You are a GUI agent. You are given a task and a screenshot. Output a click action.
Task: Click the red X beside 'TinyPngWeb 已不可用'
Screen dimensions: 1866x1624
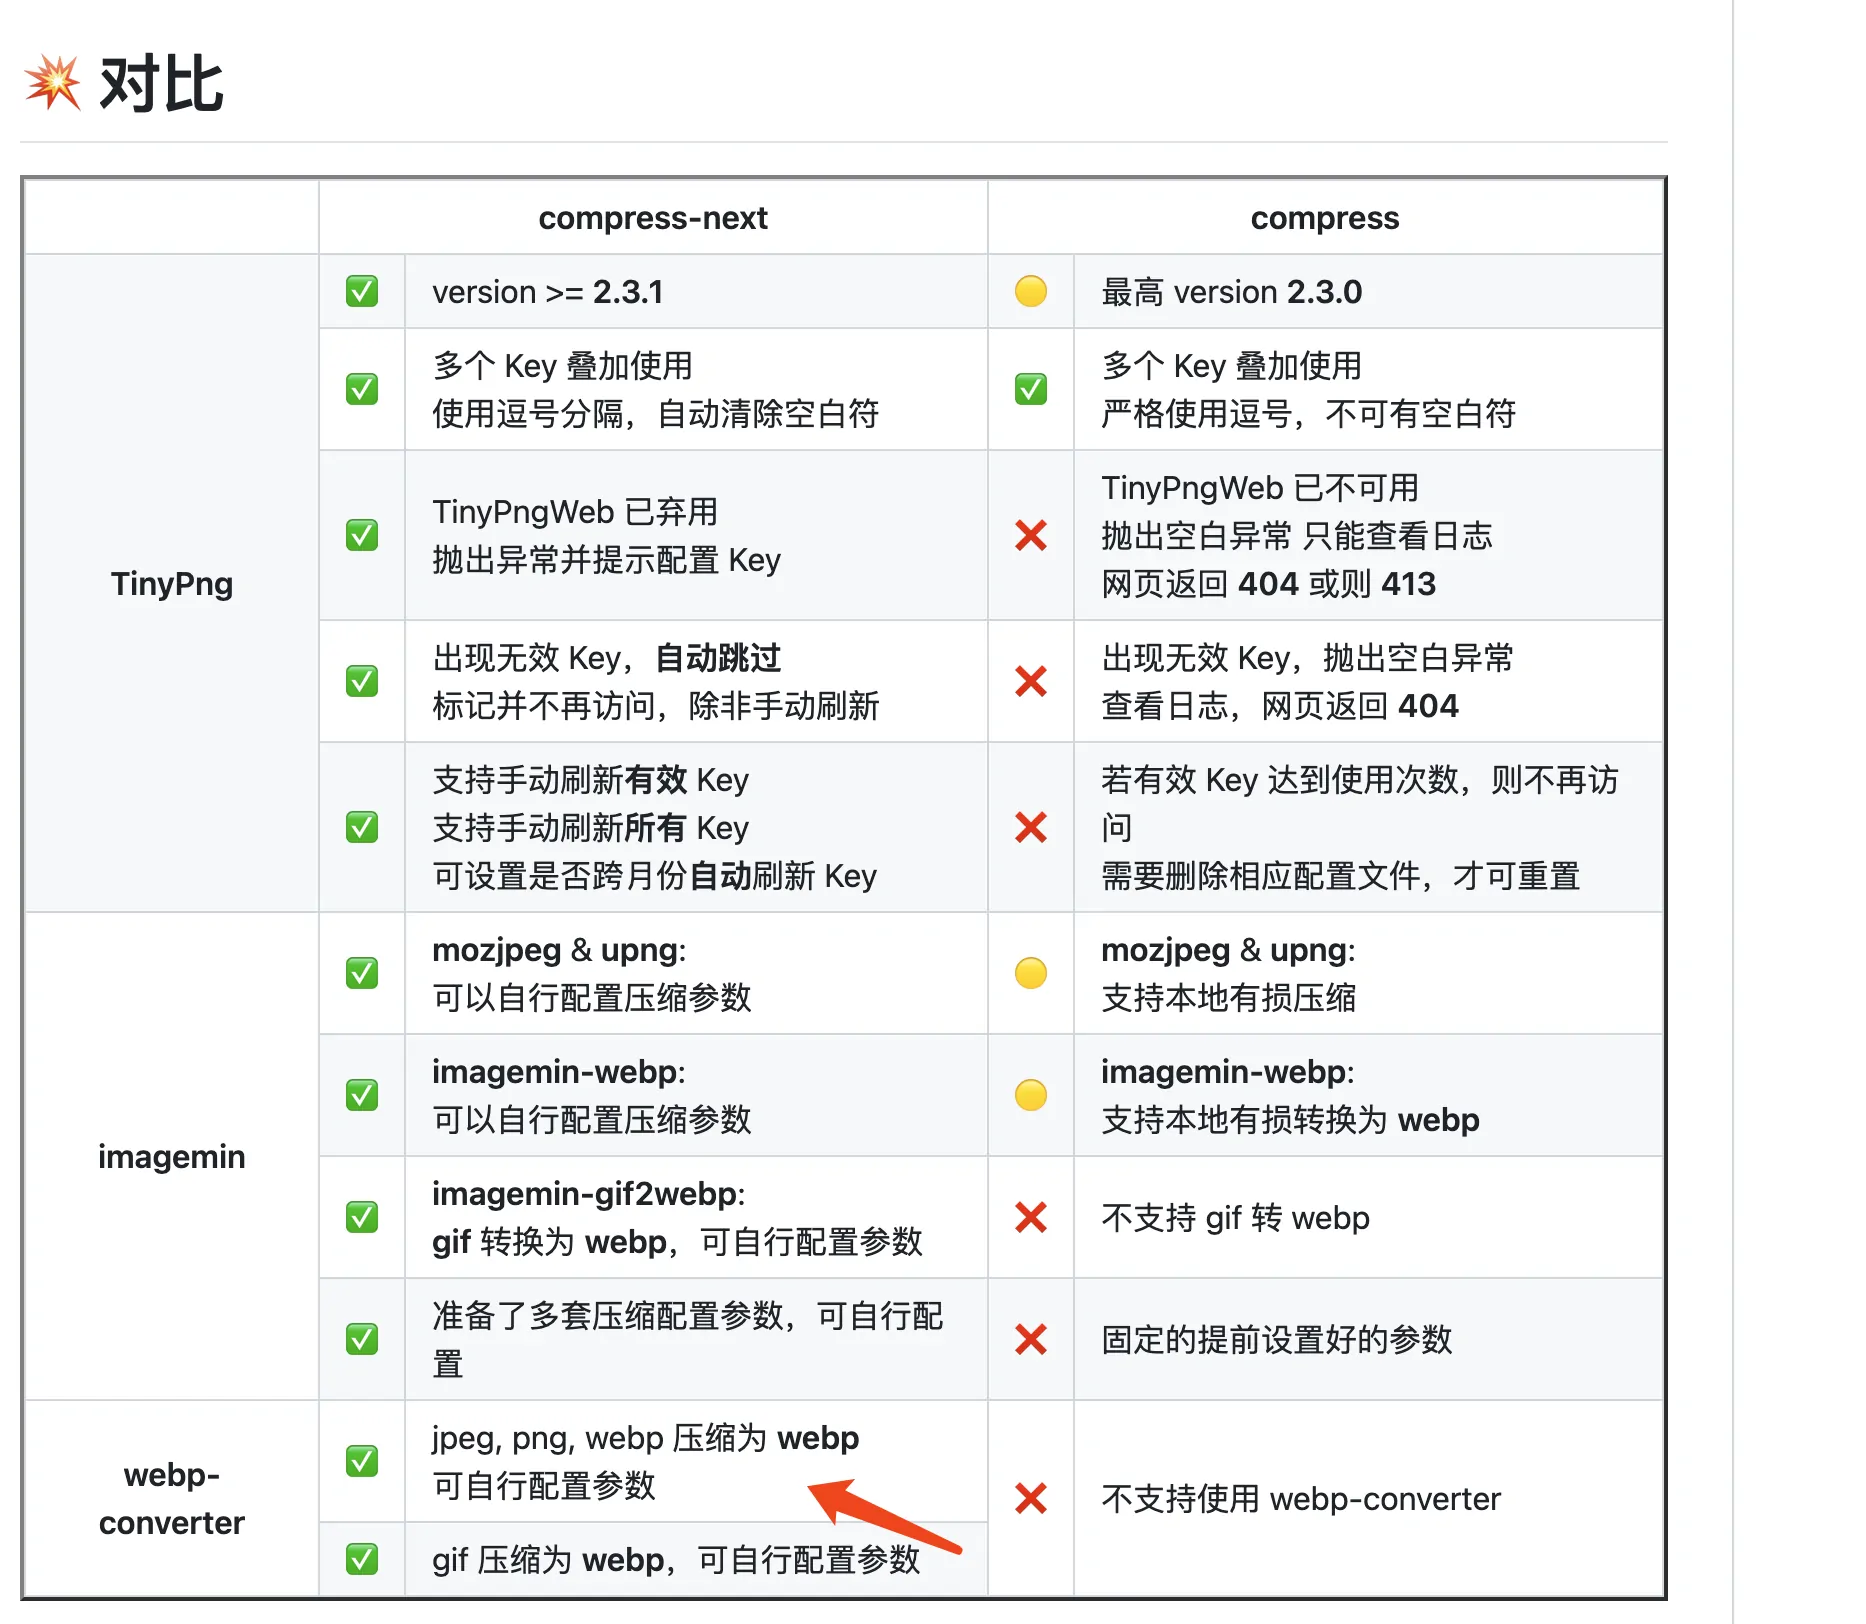pos(1031,535)
